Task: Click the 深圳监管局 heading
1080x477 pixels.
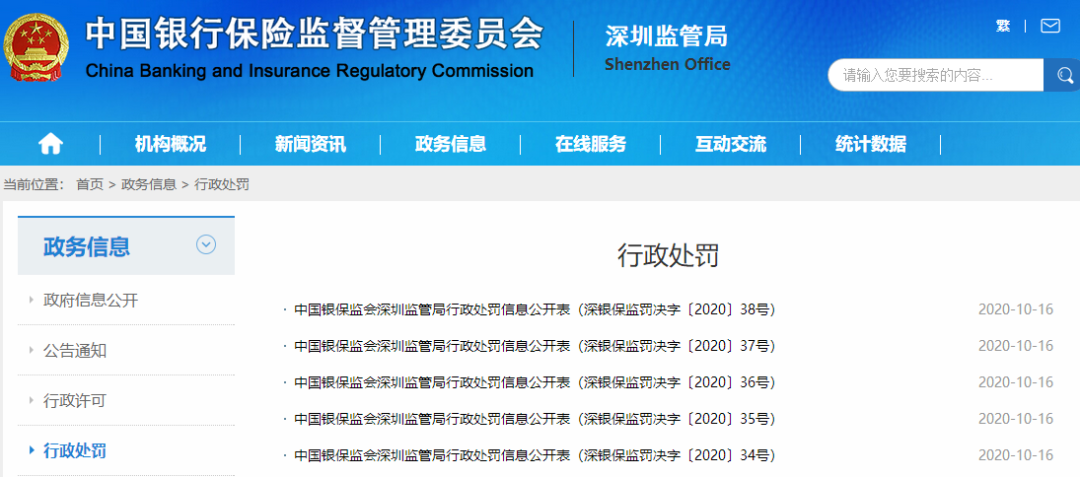Action: 666,35
